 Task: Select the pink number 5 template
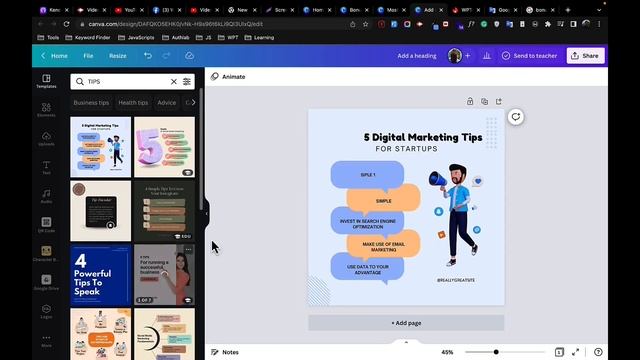[164, 147]
